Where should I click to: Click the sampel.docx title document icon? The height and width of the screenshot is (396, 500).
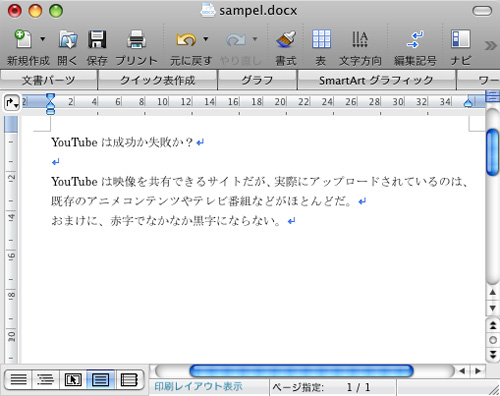(x=208, y=10)
